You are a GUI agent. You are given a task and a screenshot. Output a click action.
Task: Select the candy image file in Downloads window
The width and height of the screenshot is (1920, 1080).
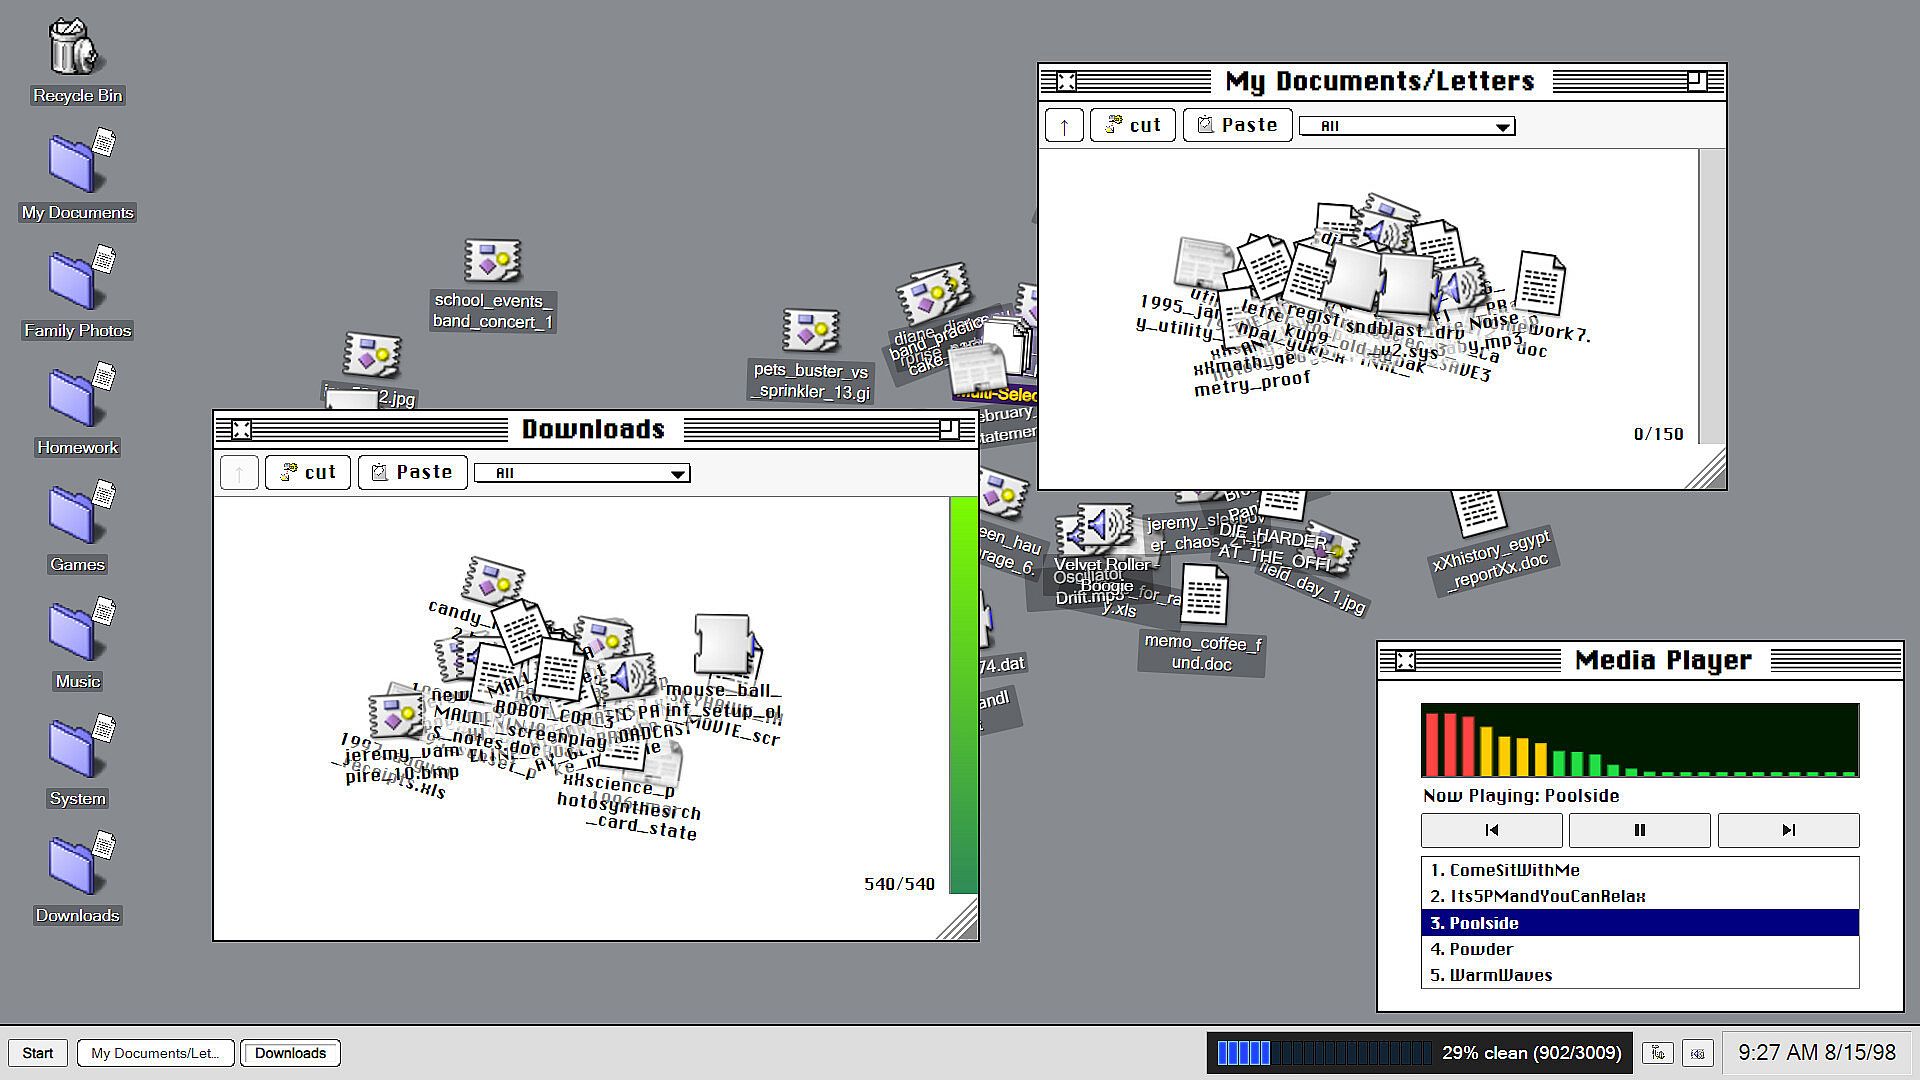492,582
